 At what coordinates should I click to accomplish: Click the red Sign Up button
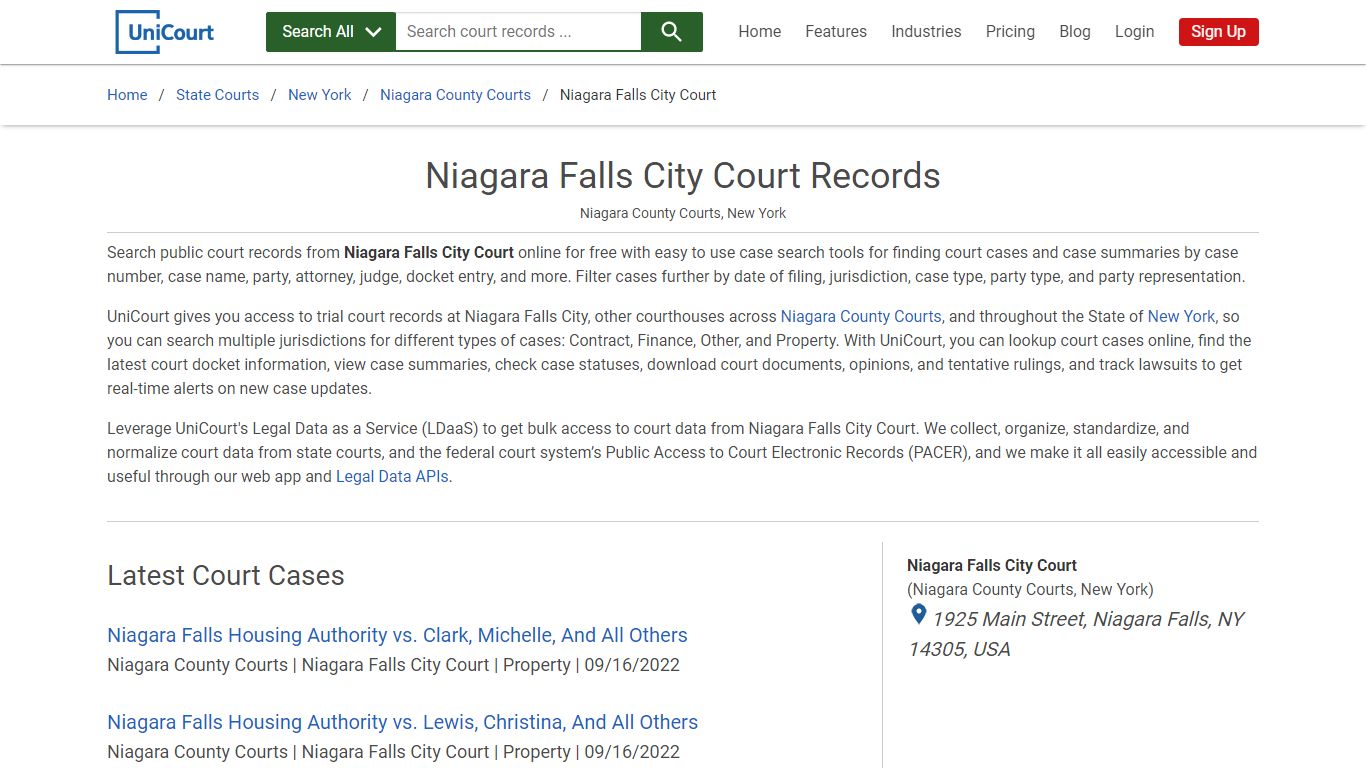coord(1218,32)
